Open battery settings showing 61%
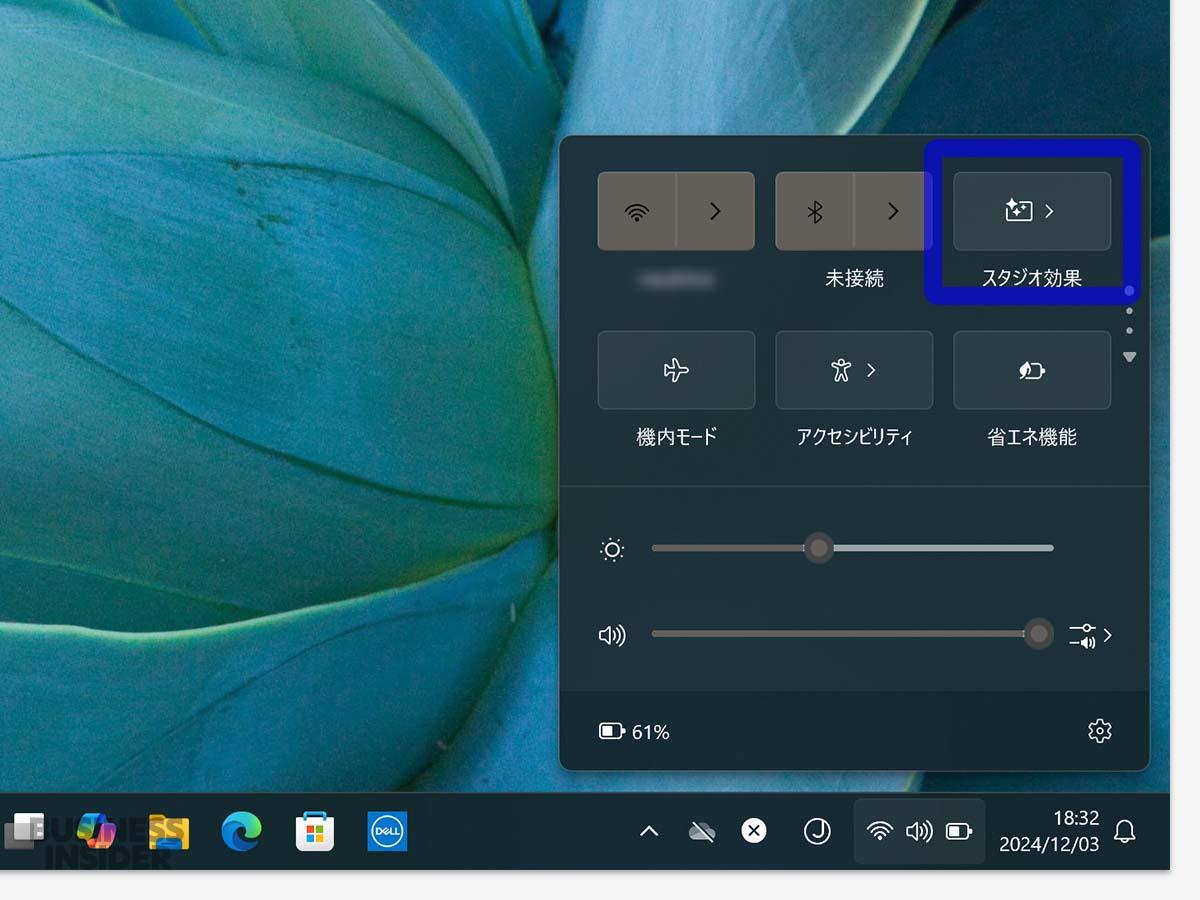This screenshot has width=1200, height=900. 635,732
